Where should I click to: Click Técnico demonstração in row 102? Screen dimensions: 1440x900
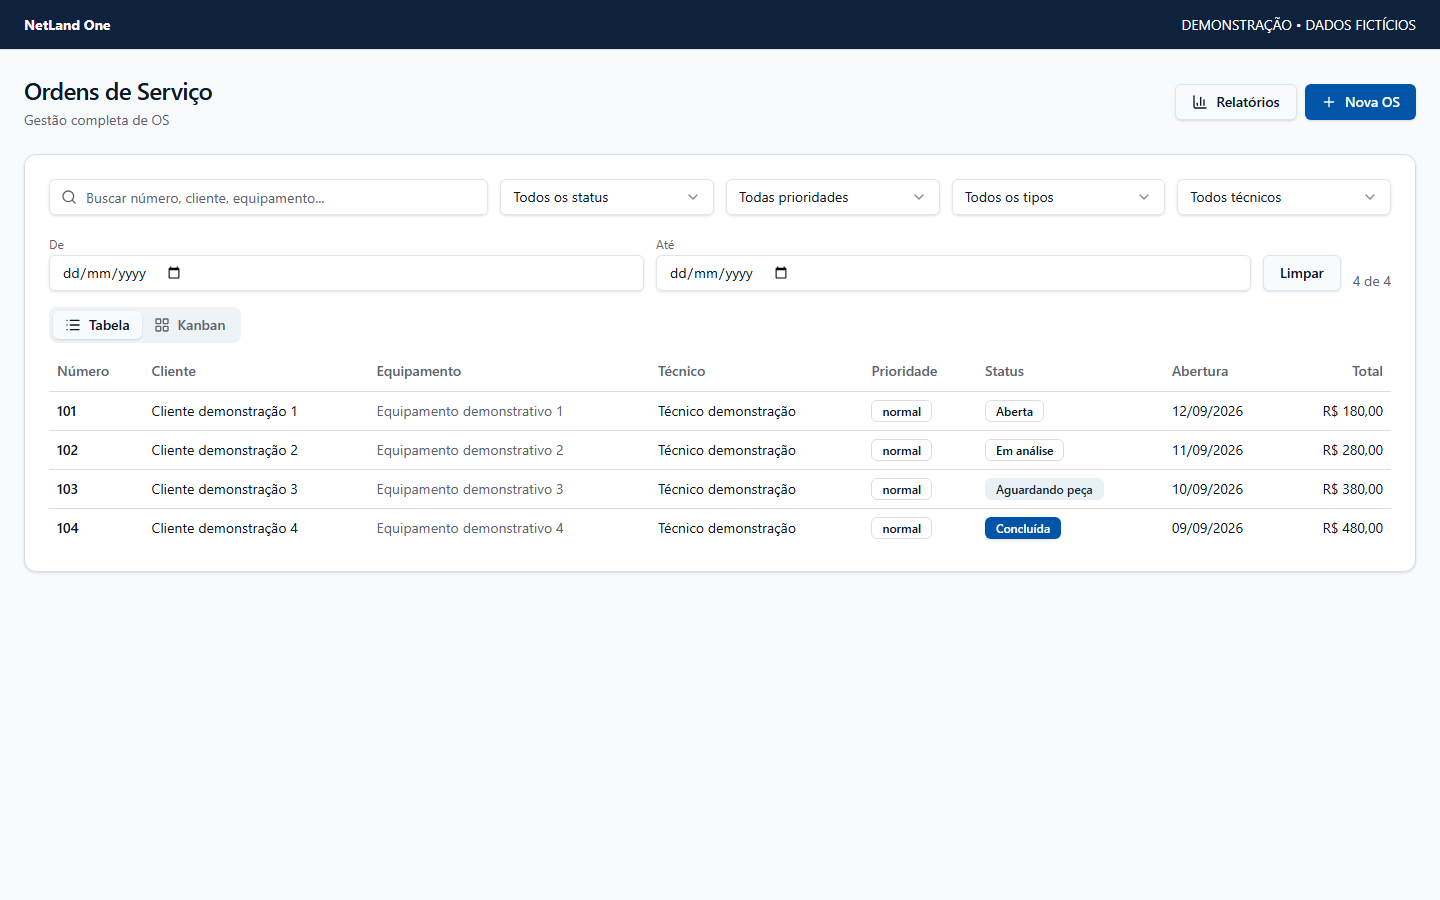click(727, 450)
